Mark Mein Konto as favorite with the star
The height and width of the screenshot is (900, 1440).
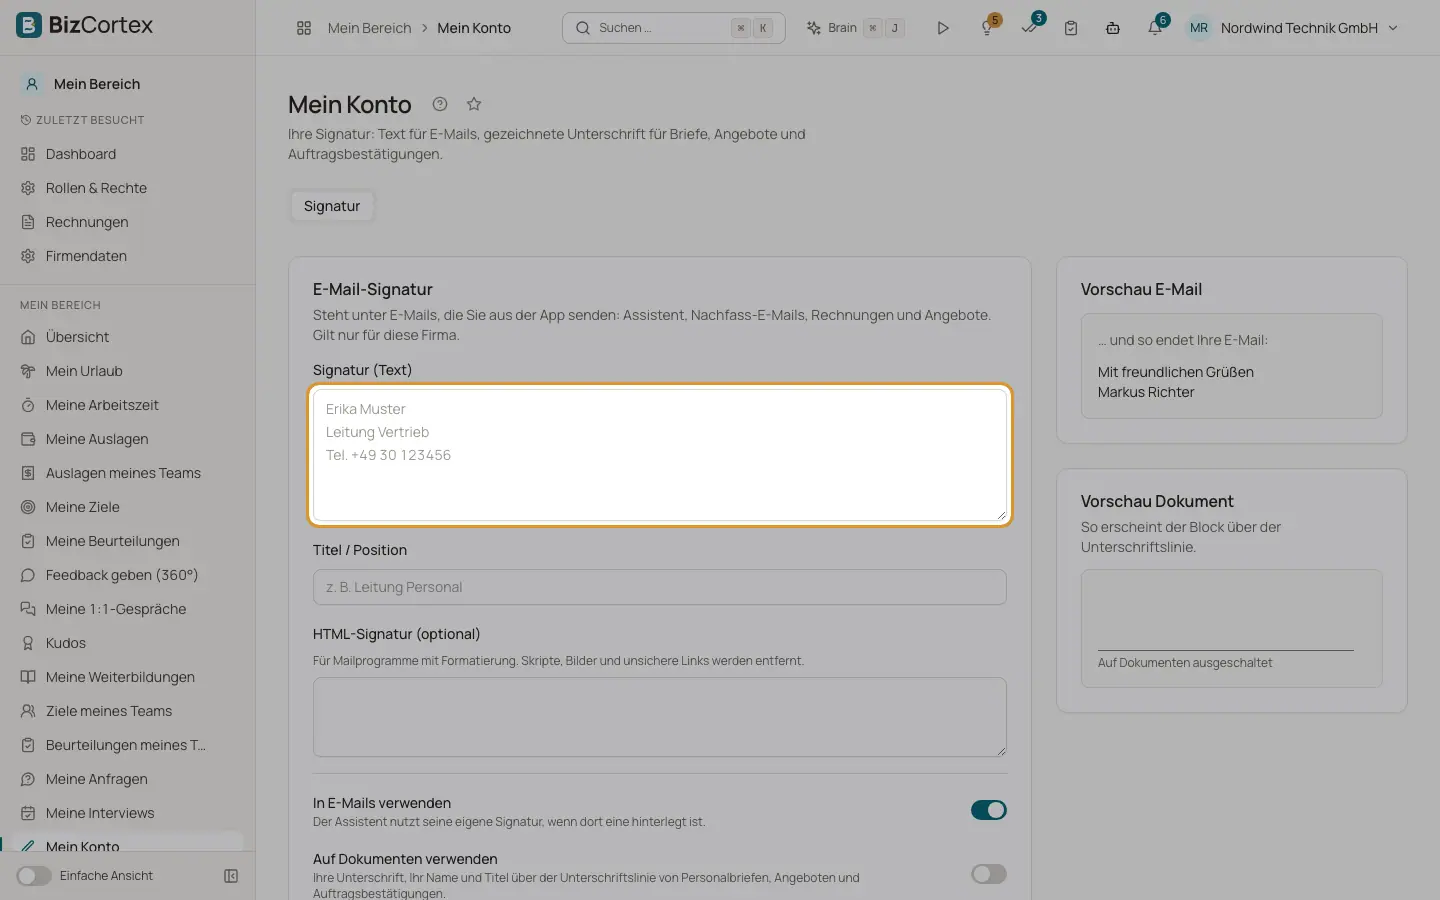pyautogui.click(x=474, y=104)
